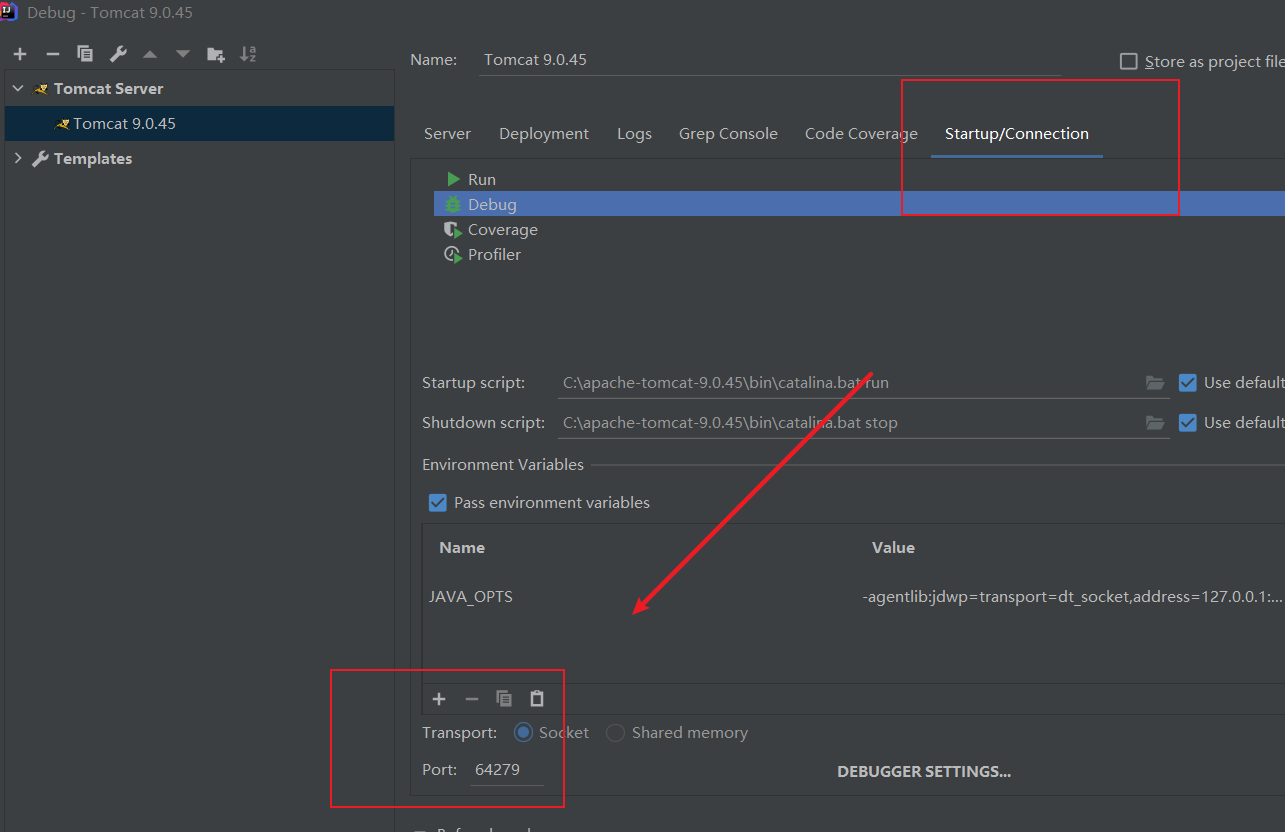Screen dimensions: 1285x832
Task: Open DEBUGGER SETTINGS link
Action: click(924, 772)
